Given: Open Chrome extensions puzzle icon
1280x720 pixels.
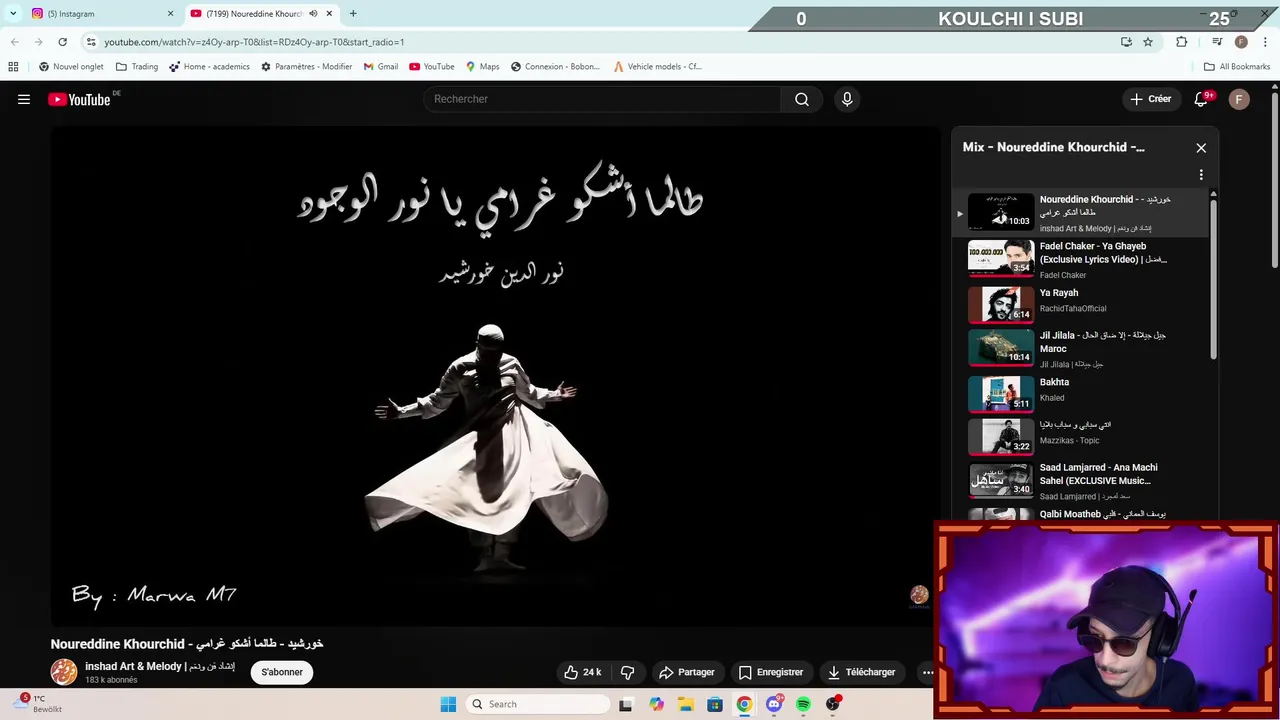Looking at the screenshot, I should 1182,42.
